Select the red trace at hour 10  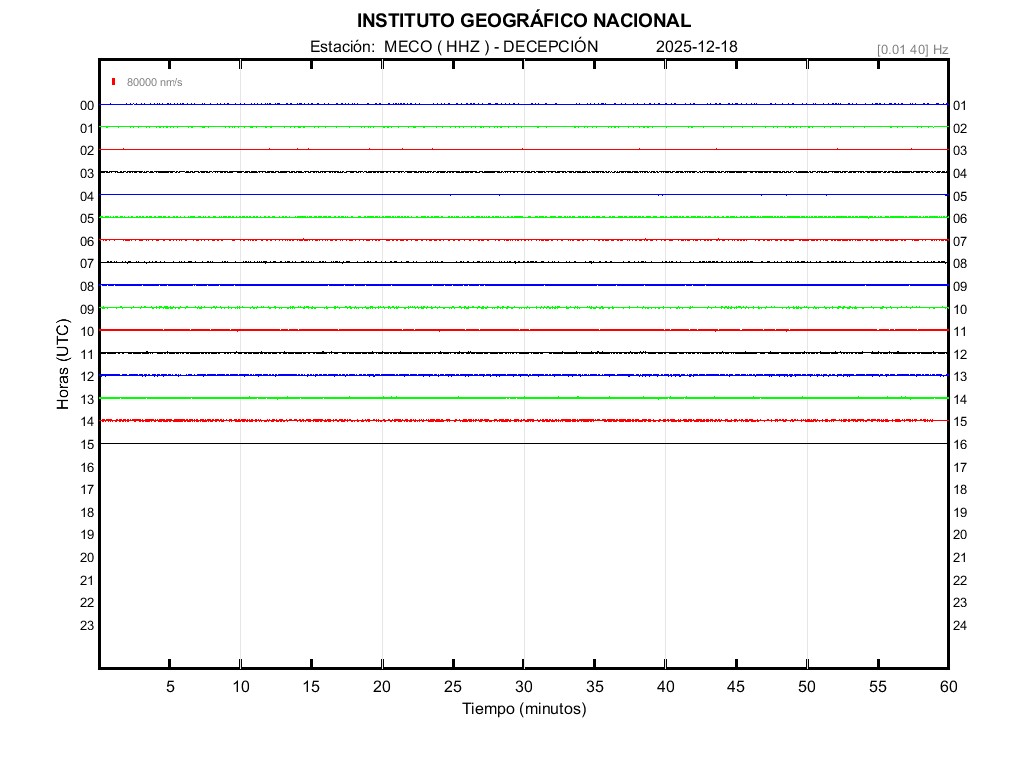tap(524, 330)
